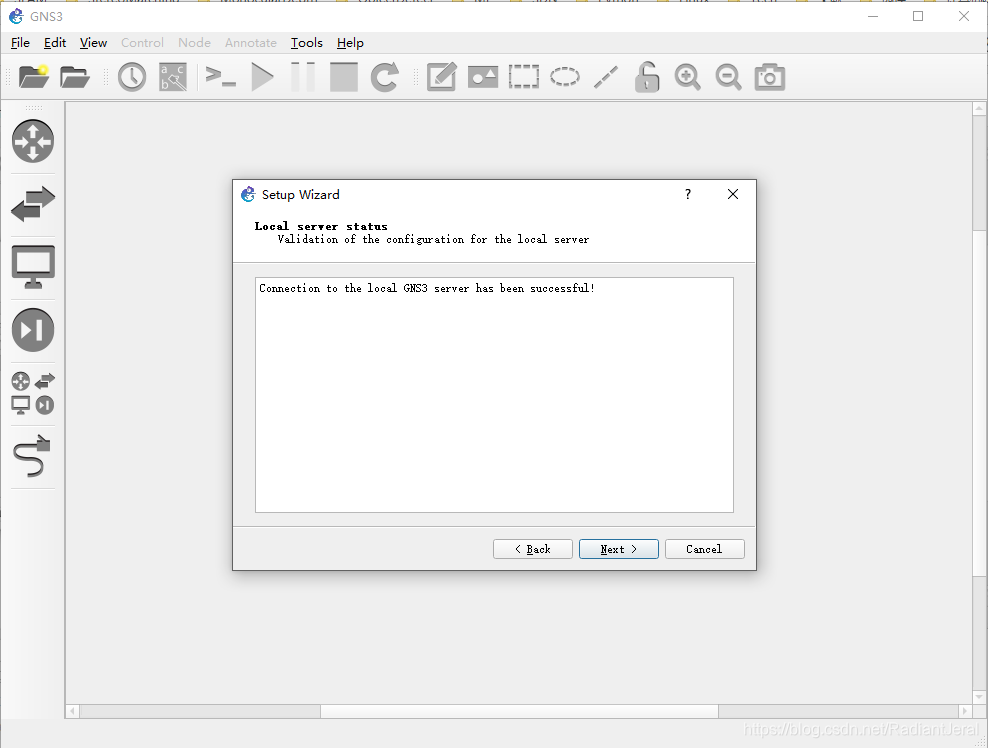The image size is (988, 748).
Task: Browse routers in the device sidebar
Action: pyautogui.click(x=33, y=141)
